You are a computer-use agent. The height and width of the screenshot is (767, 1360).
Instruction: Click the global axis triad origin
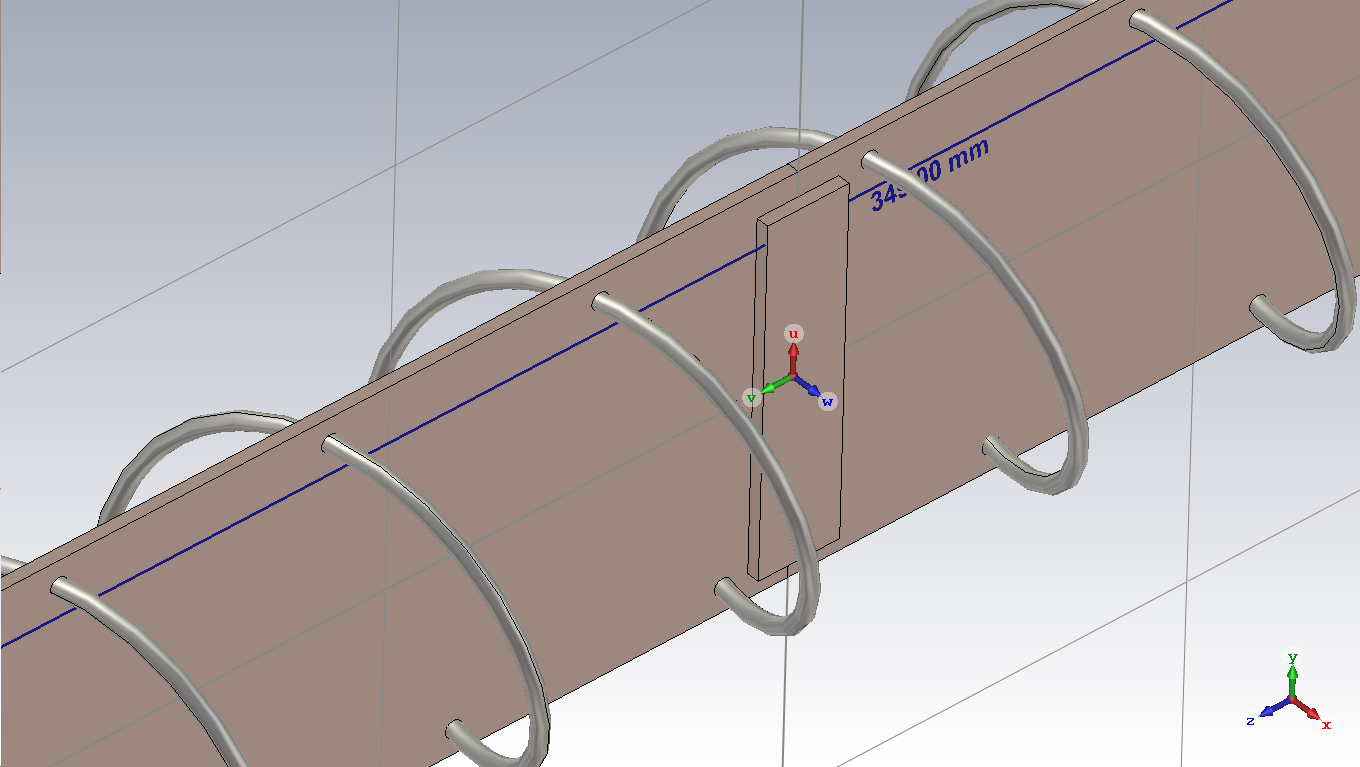pos(1293,699)
